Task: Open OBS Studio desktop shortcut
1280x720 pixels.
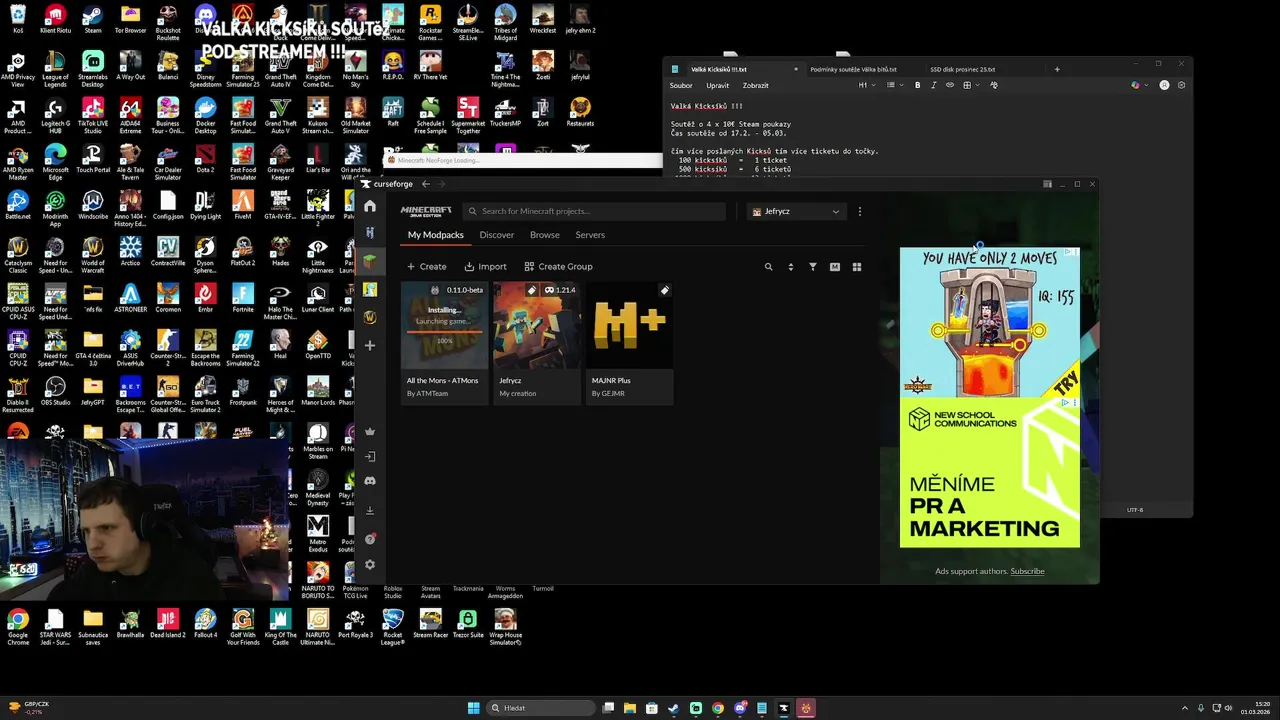Action: pos(55,390)
